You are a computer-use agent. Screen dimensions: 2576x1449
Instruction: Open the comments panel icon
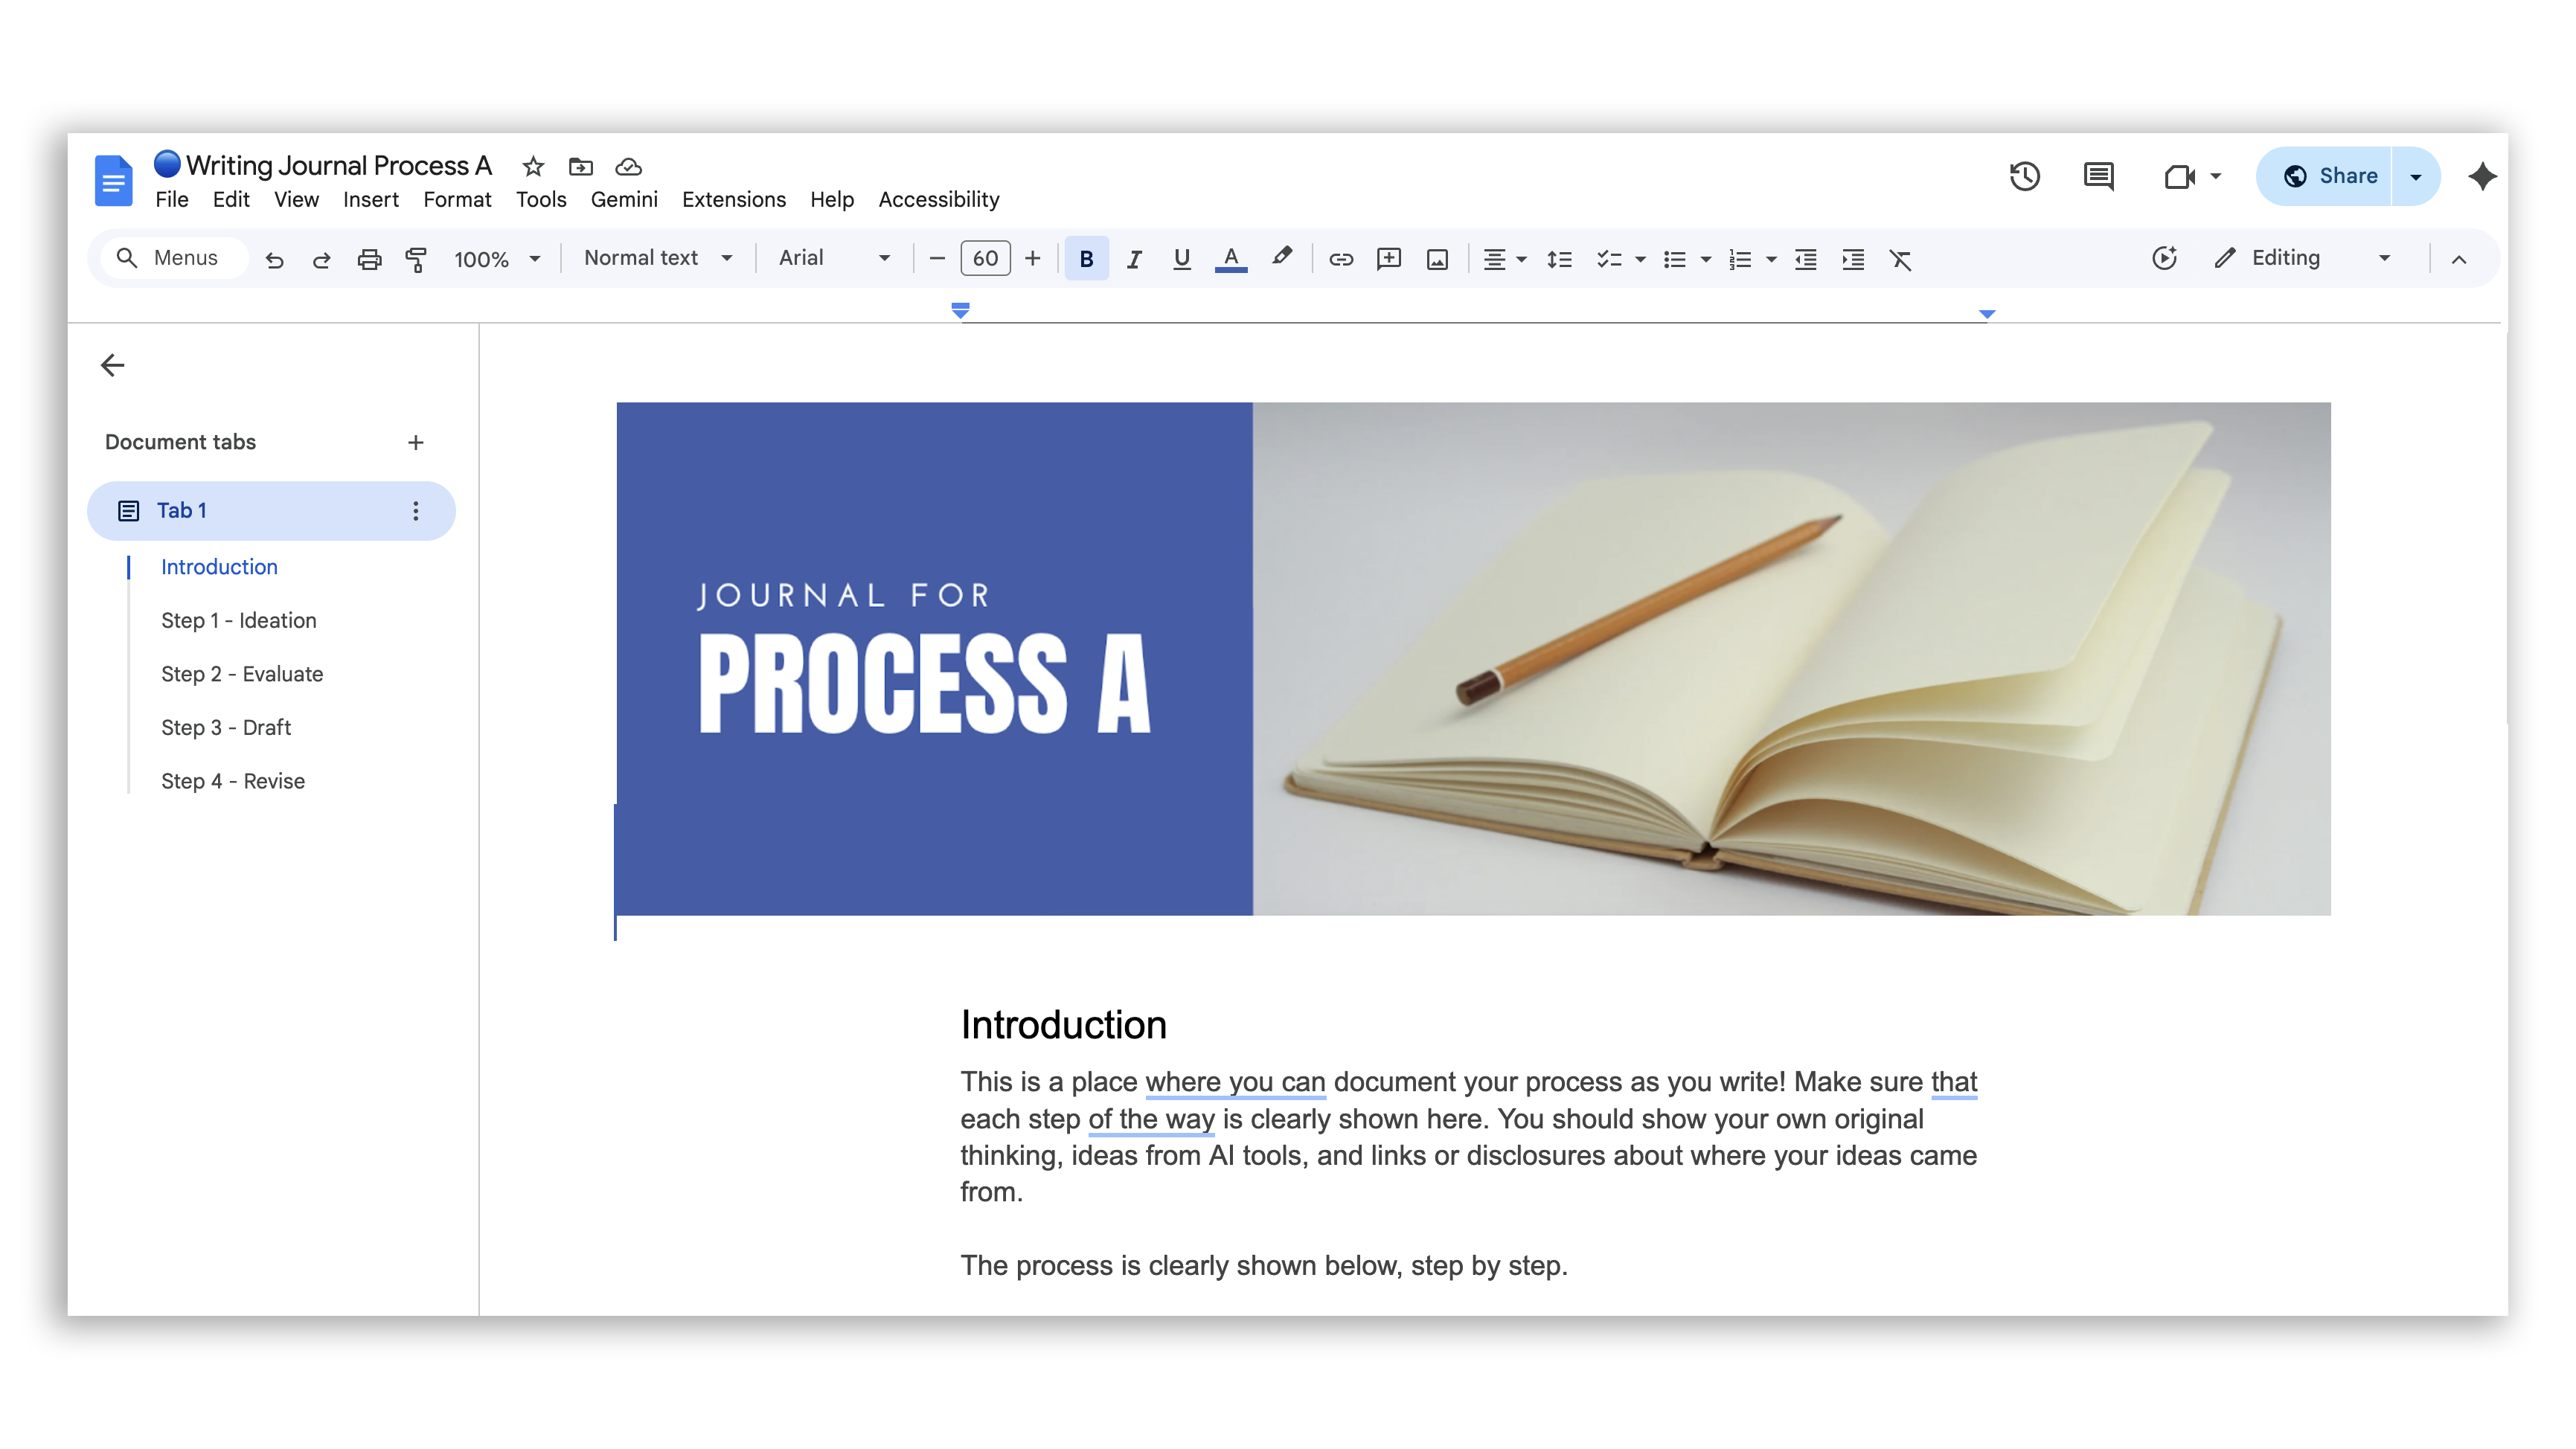[x=2097, y=176]
